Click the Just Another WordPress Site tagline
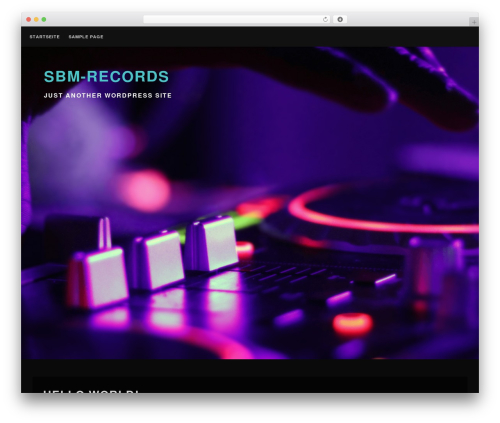The image size is (500, 423). click(108, 96)
